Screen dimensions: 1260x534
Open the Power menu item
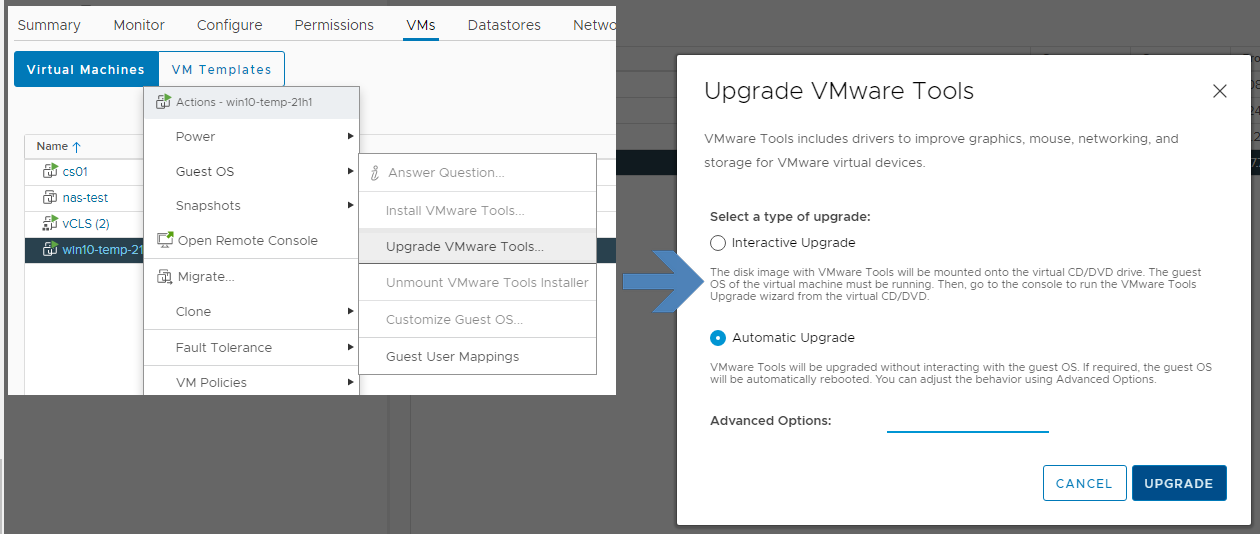(x=251, y=136)
